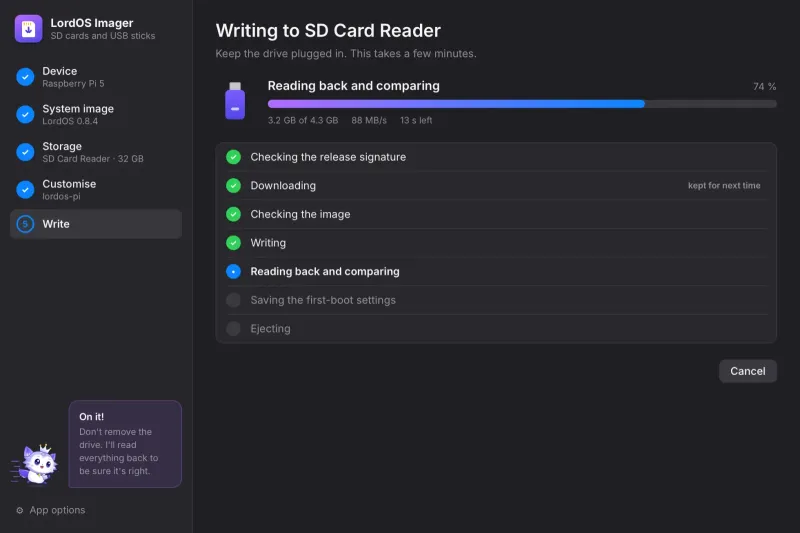Click the 'lordos-pi' hostname label

coord(61,196)
